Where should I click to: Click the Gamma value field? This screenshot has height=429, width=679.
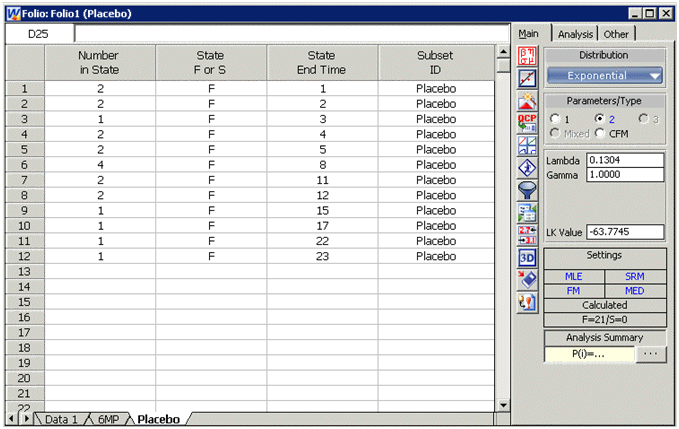[x=625, y=174]
